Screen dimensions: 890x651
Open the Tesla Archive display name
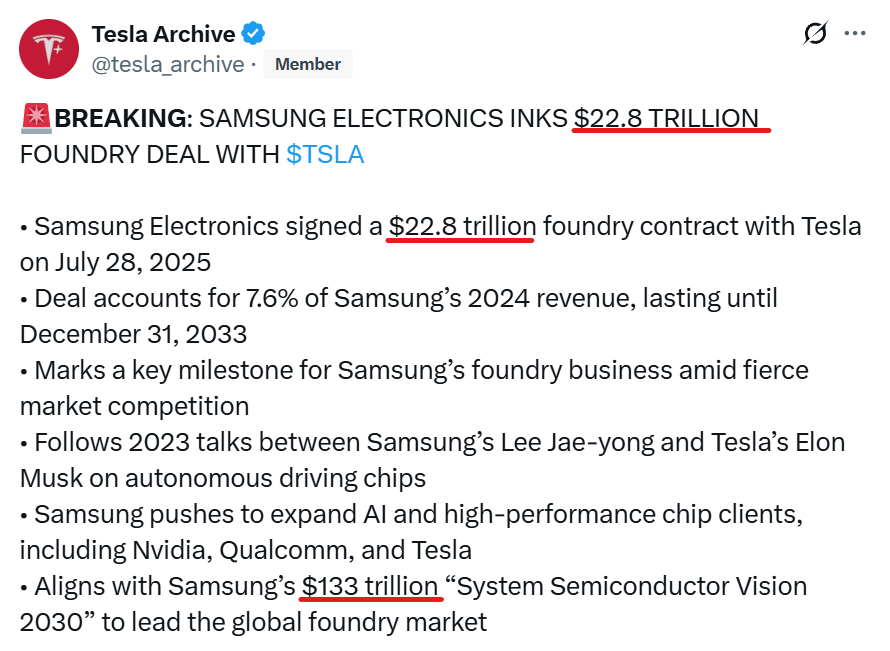pos(163,34)
